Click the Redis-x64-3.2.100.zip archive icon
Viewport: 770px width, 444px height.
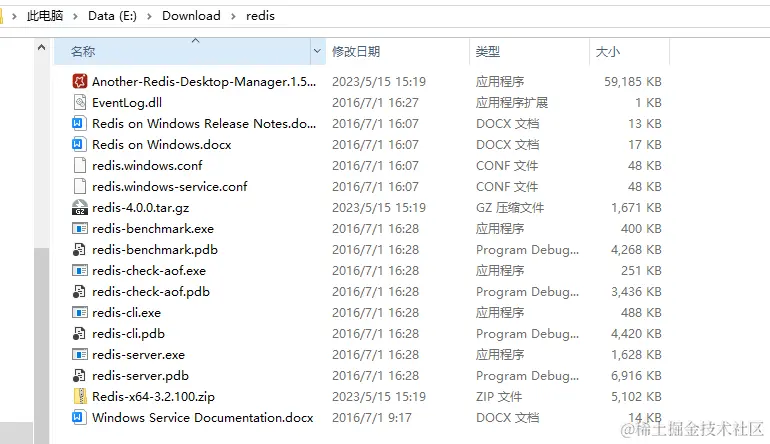tap(80, 396)
